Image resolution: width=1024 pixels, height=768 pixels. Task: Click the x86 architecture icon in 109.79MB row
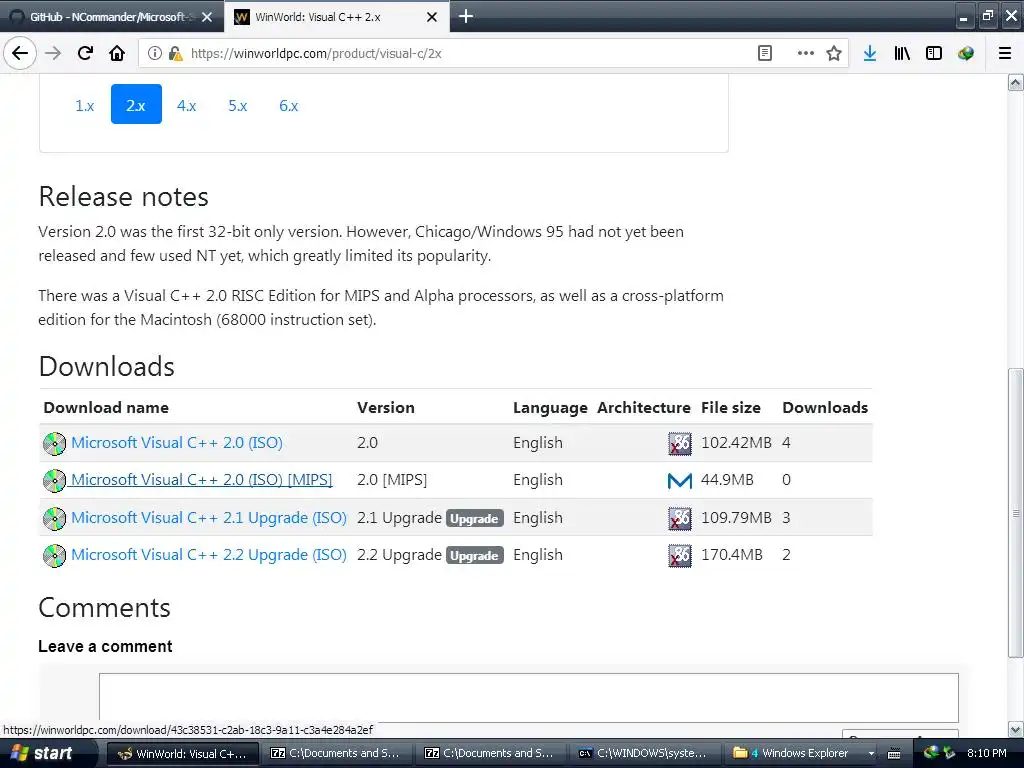point(680,519)
